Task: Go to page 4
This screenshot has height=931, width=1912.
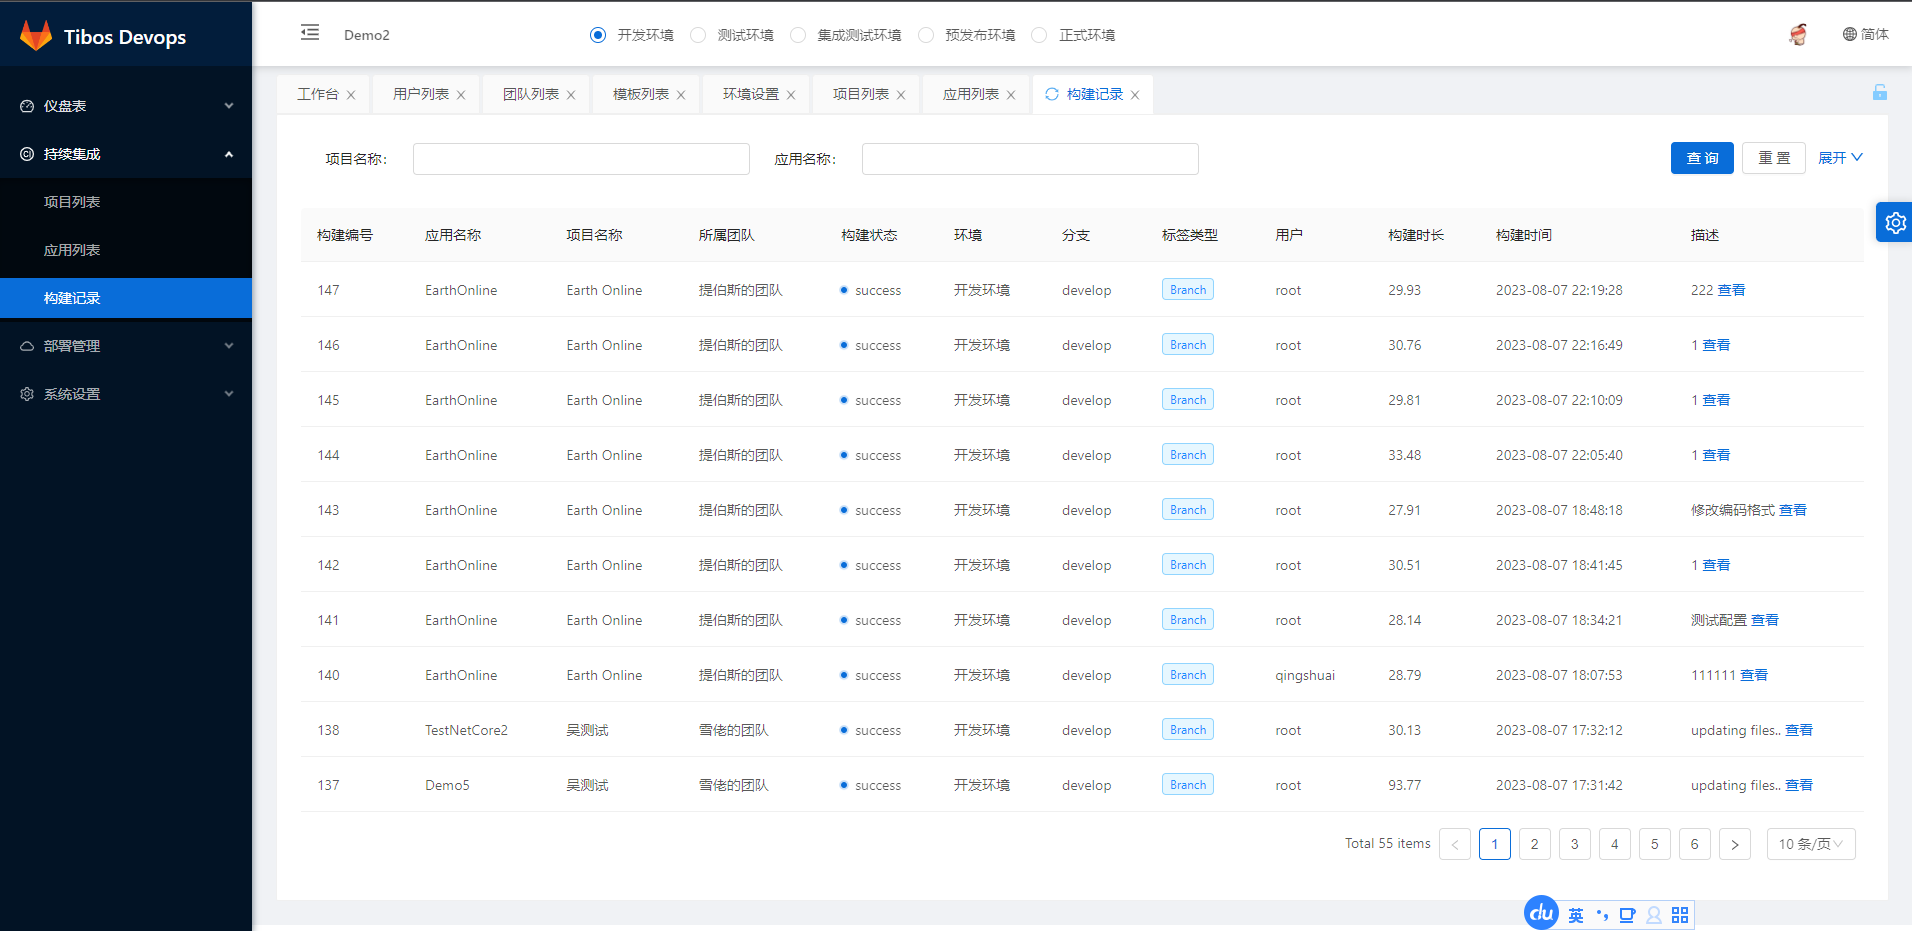Action: coord(1615,844)
